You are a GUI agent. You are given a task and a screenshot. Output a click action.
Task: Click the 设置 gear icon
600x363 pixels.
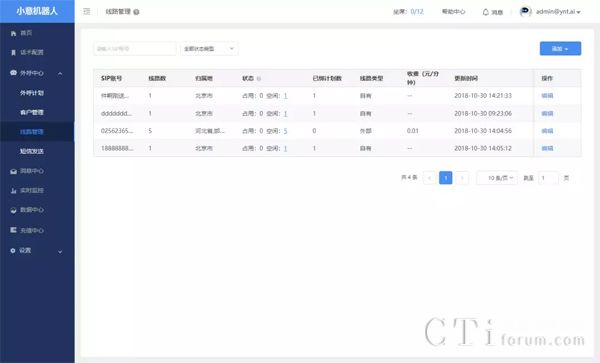(13, 251)
